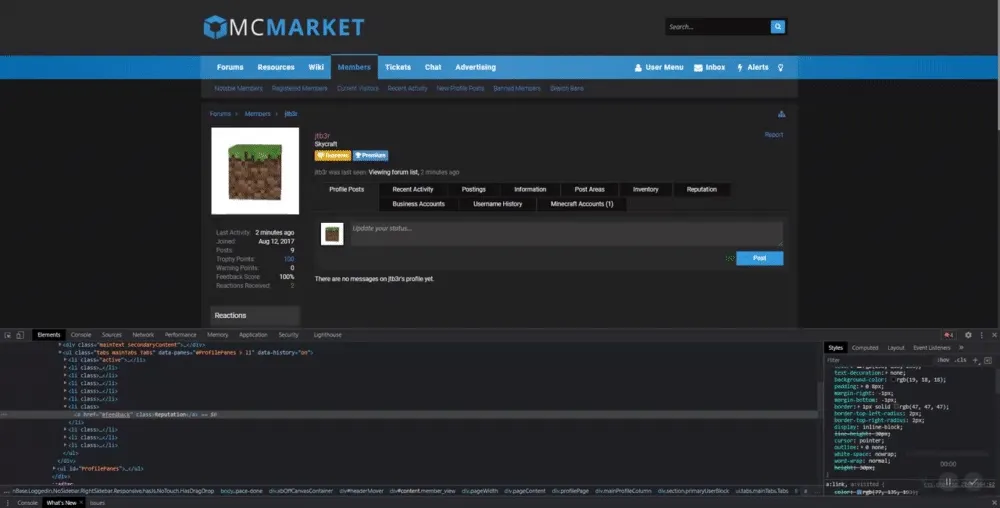Click the Report link

(x=774, y=135)
